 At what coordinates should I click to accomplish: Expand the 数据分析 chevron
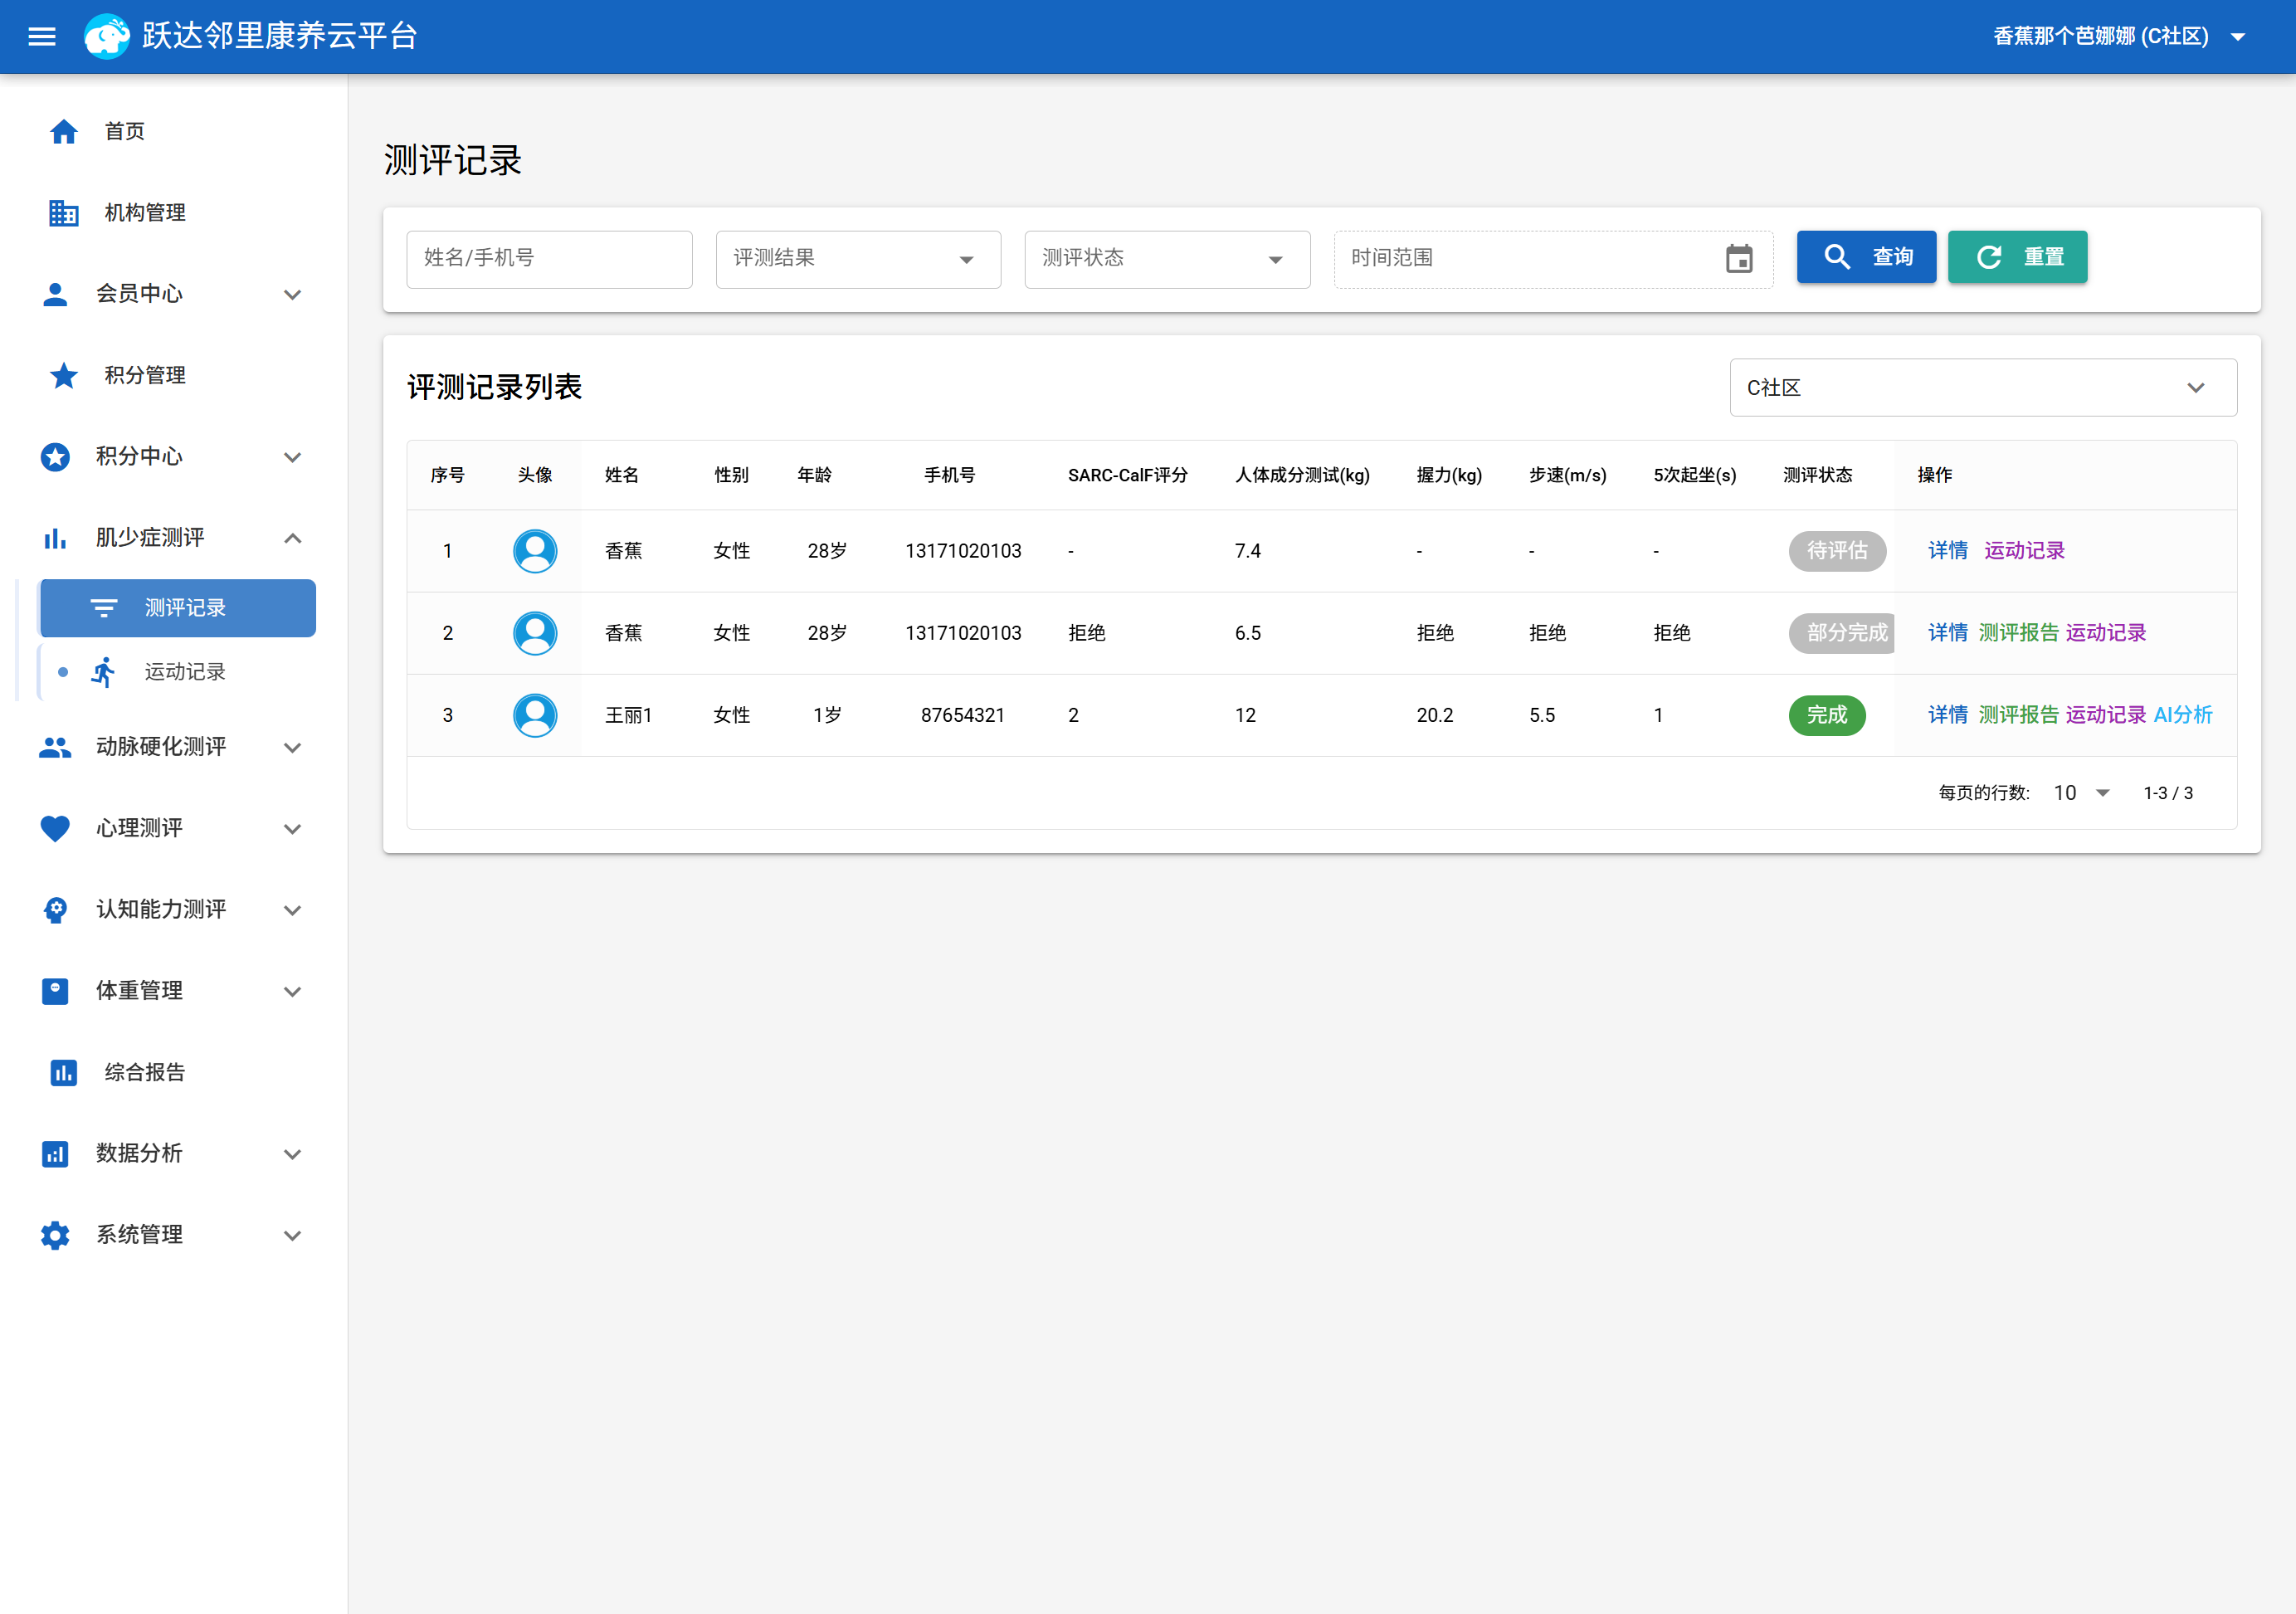292,1155
